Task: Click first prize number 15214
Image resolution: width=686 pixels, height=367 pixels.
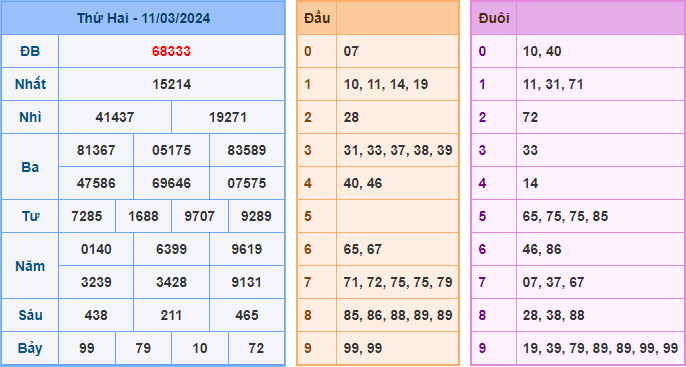Action: pos(171,84)
